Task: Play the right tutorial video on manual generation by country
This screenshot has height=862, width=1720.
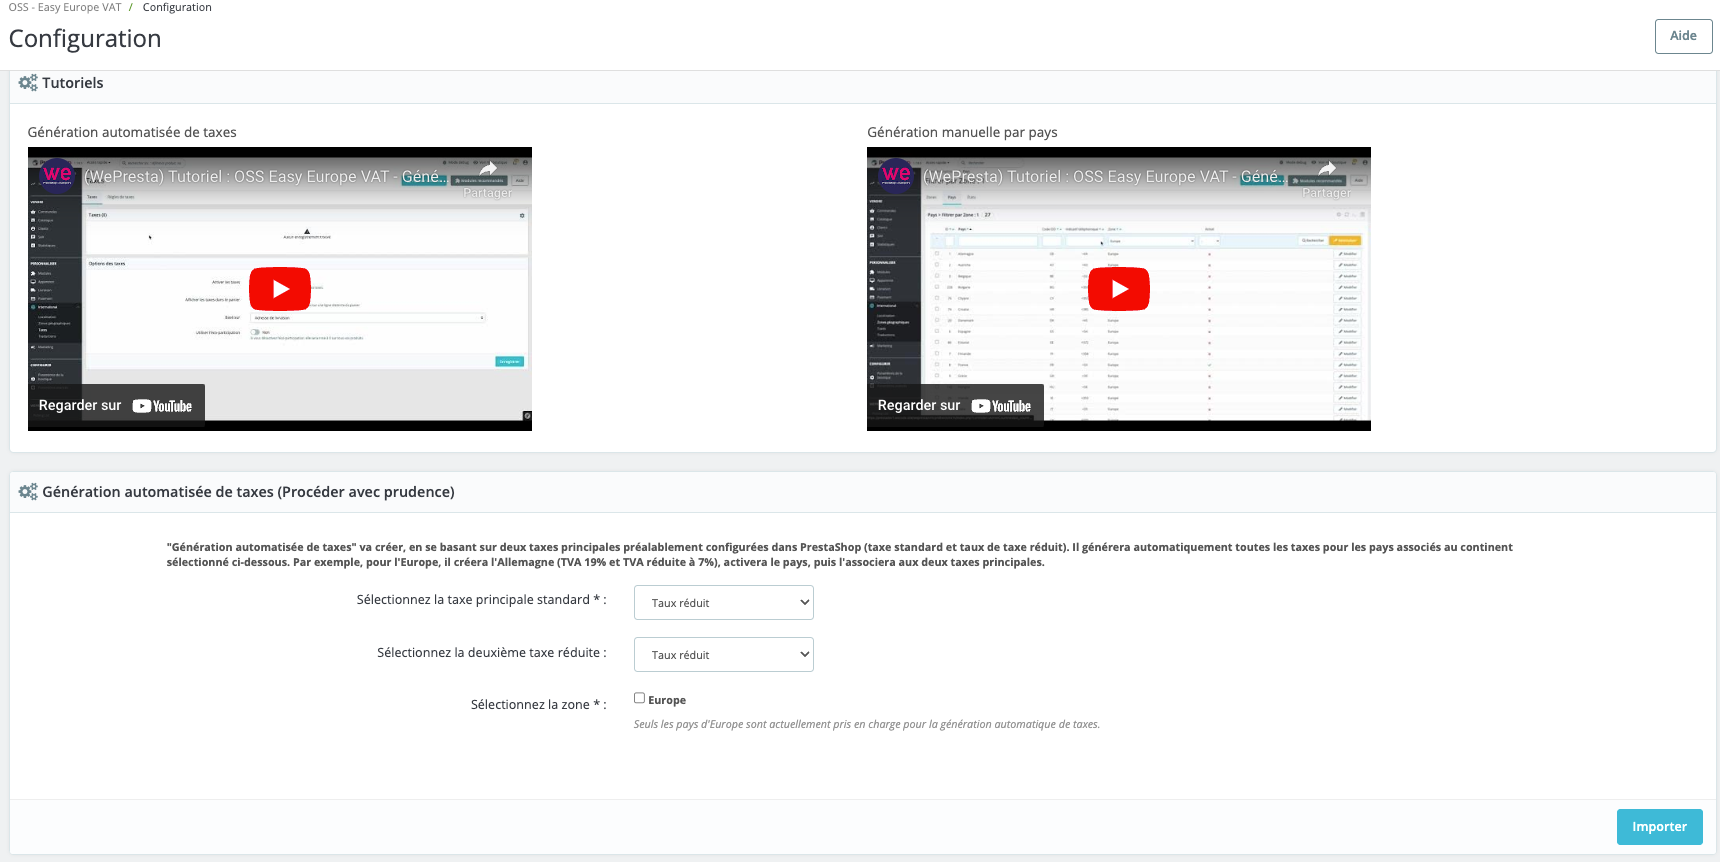Action: coord(1119,289)
